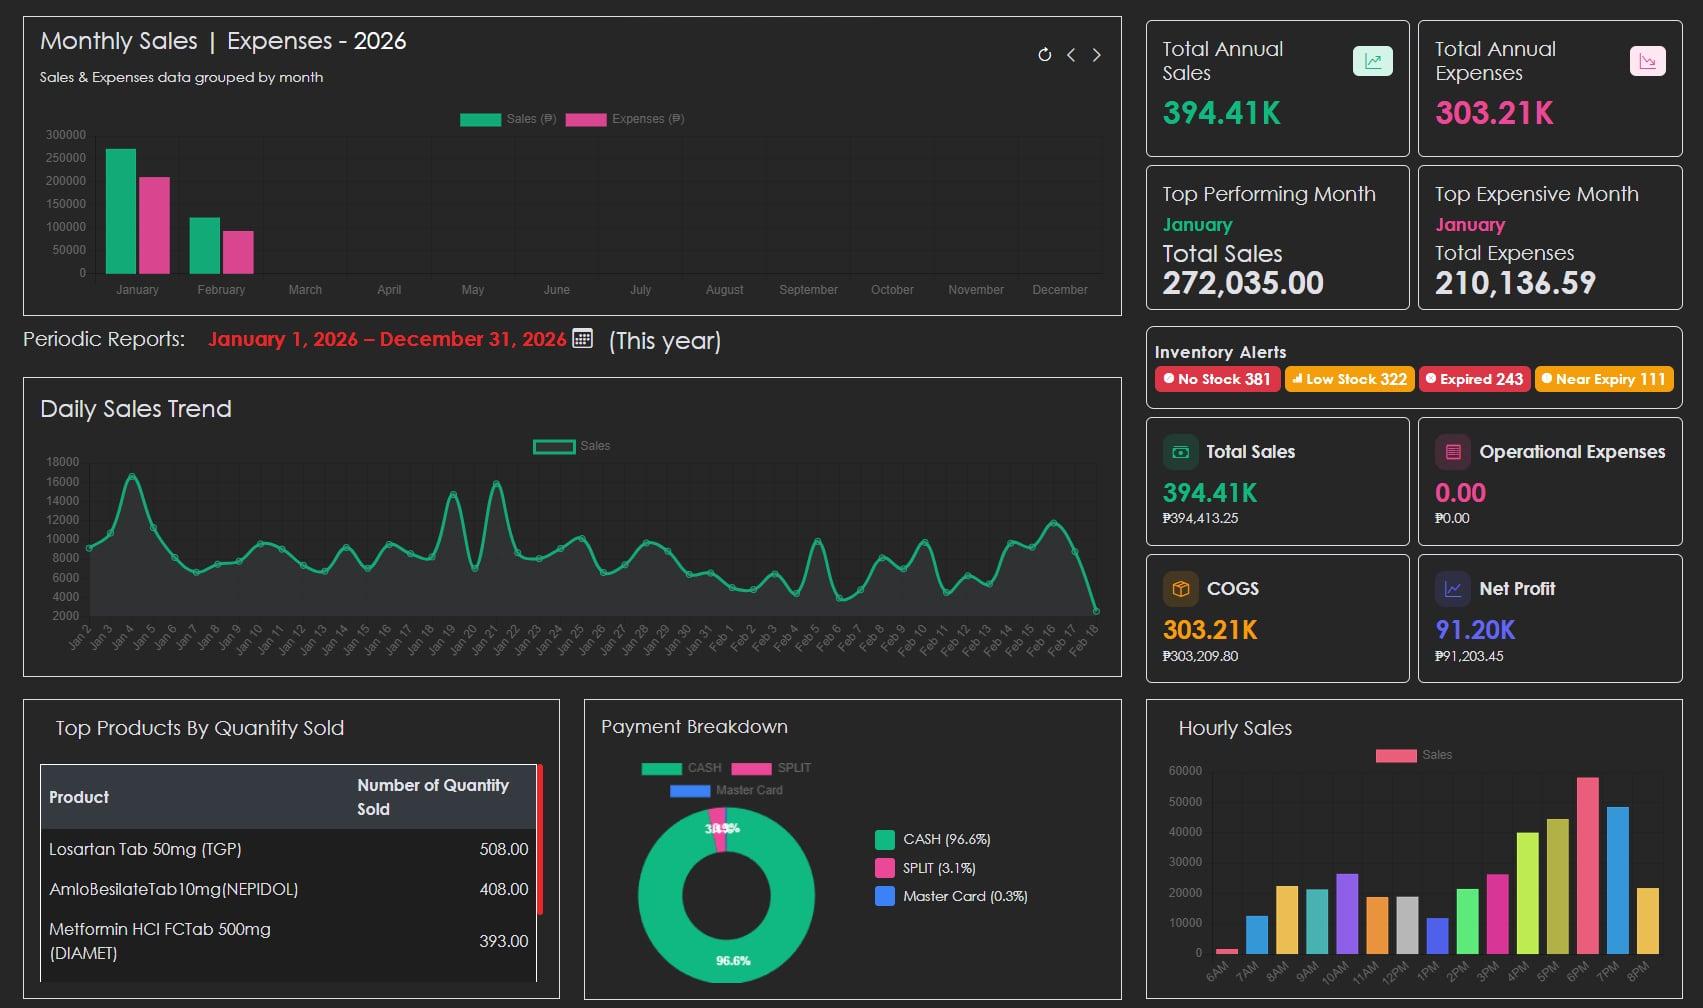Open the Low Stock 322 alert
Screen dimensions: 1703x1008
coord(1349,379)
